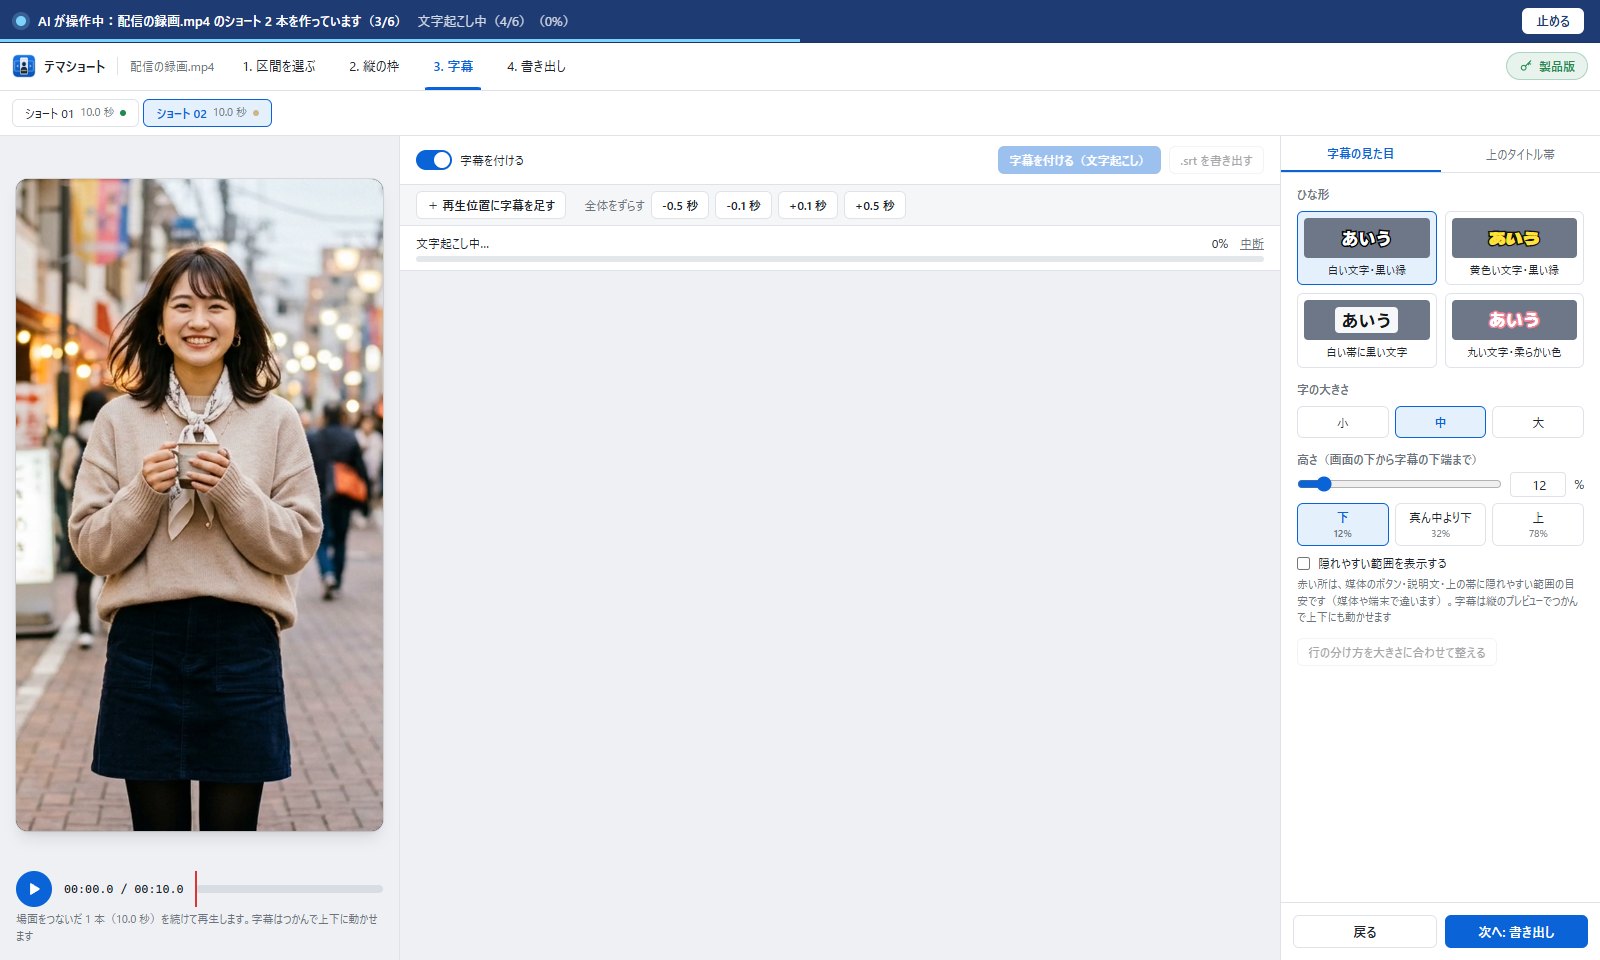Select position preset 上 78%
The height and width of the screenshot is (960, 1600).
[x=1538, y=524]
